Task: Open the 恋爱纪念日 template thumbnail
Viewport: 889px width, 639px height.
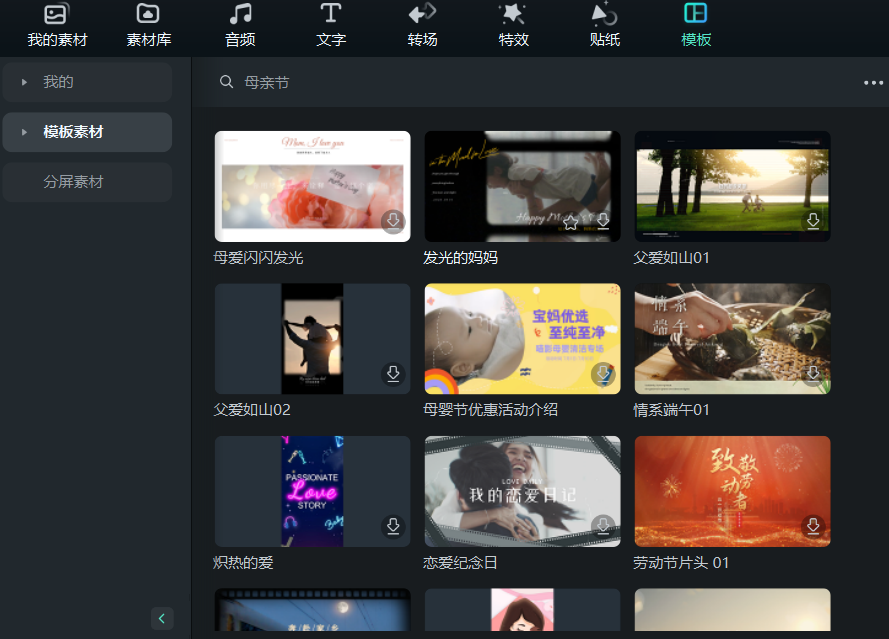Action: 522,491
